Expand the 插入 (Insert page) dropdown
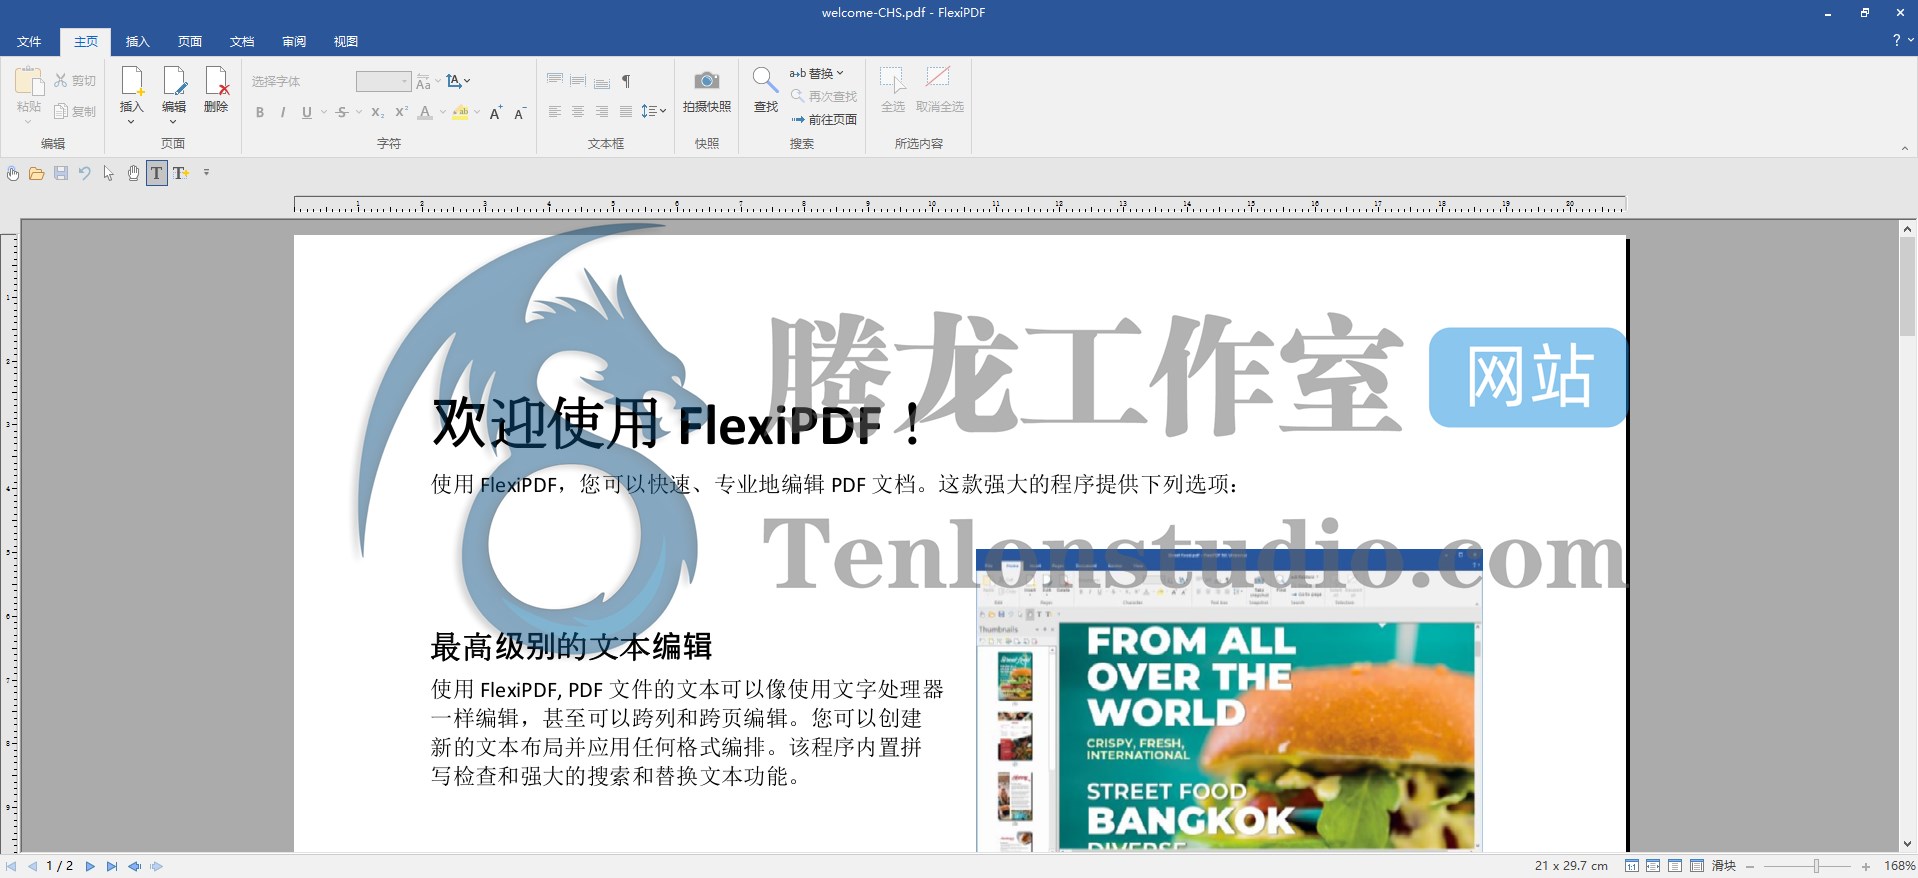Screen dimensions: 1918x878 pos(131,122)
